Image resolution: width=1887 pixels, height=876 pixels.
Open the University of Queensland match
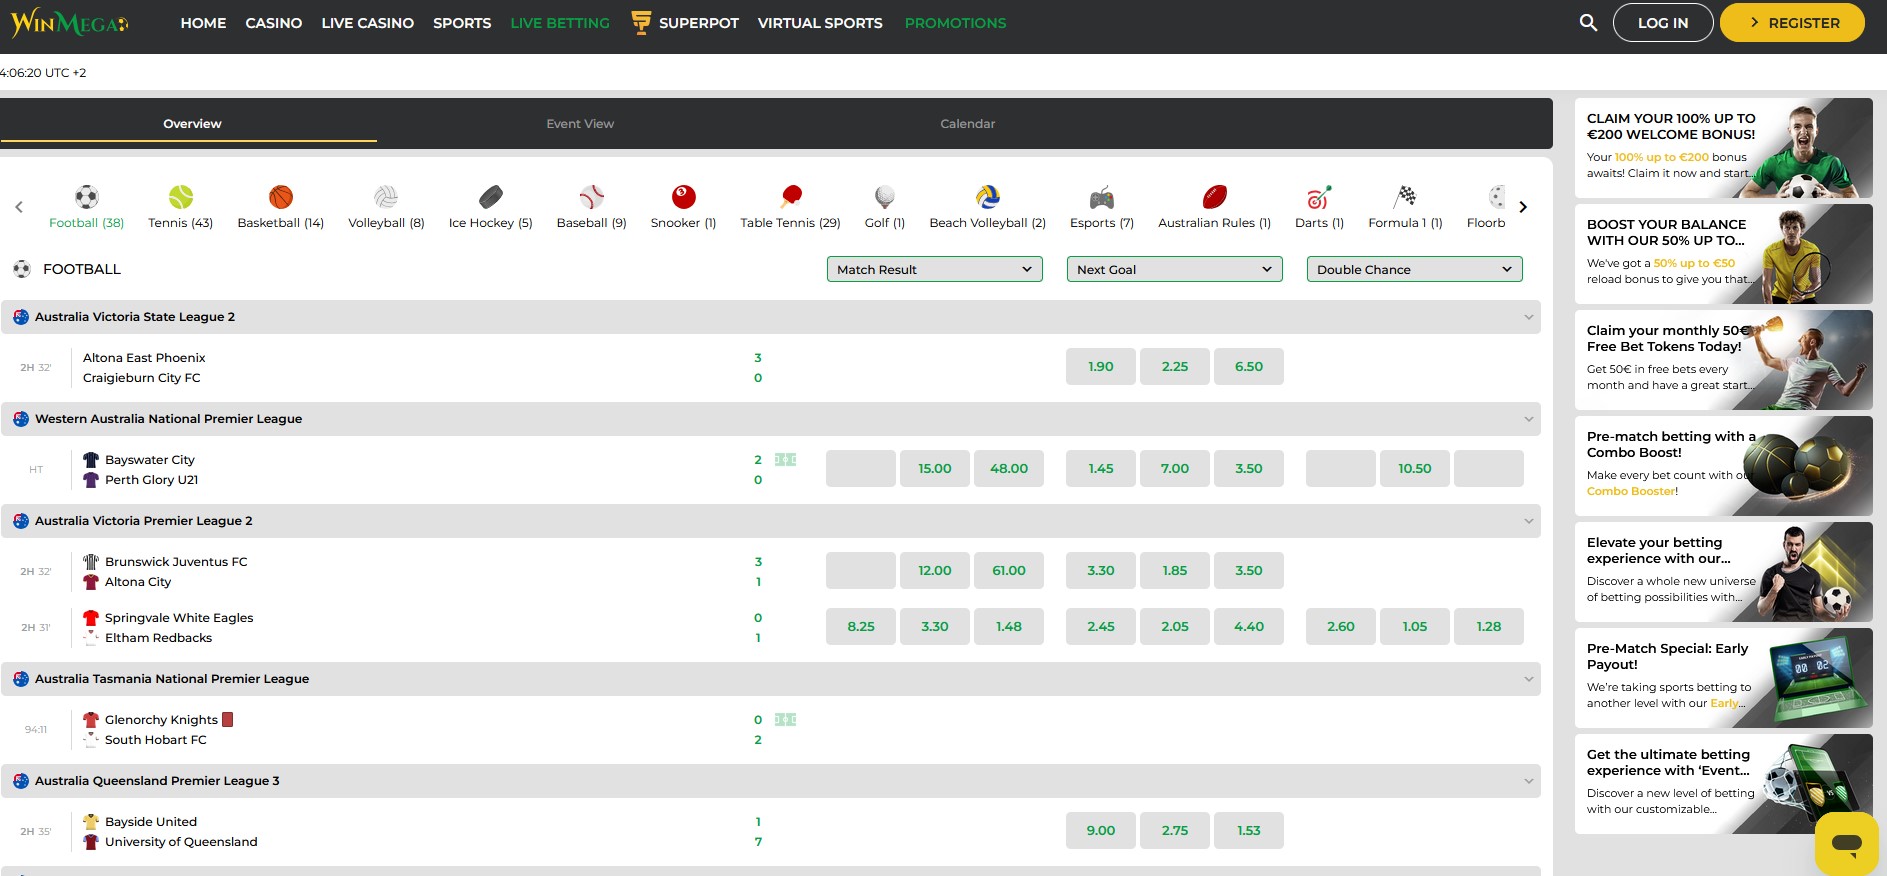[181, 842]
